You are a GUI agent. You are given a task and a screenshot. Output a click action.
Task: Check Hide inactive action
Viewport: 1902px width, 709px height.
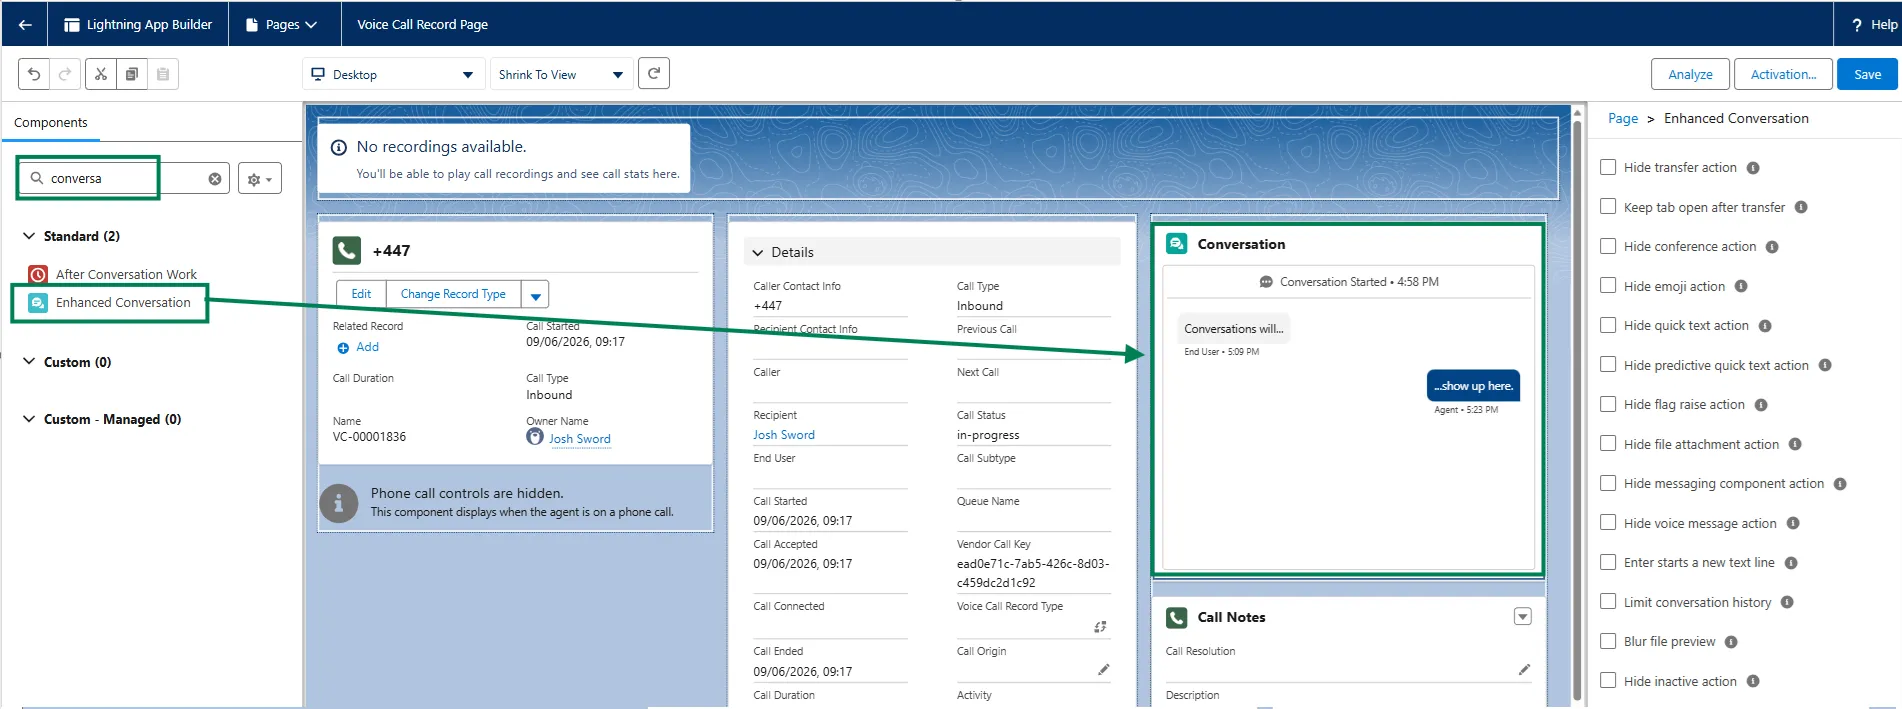(1608, 680)
